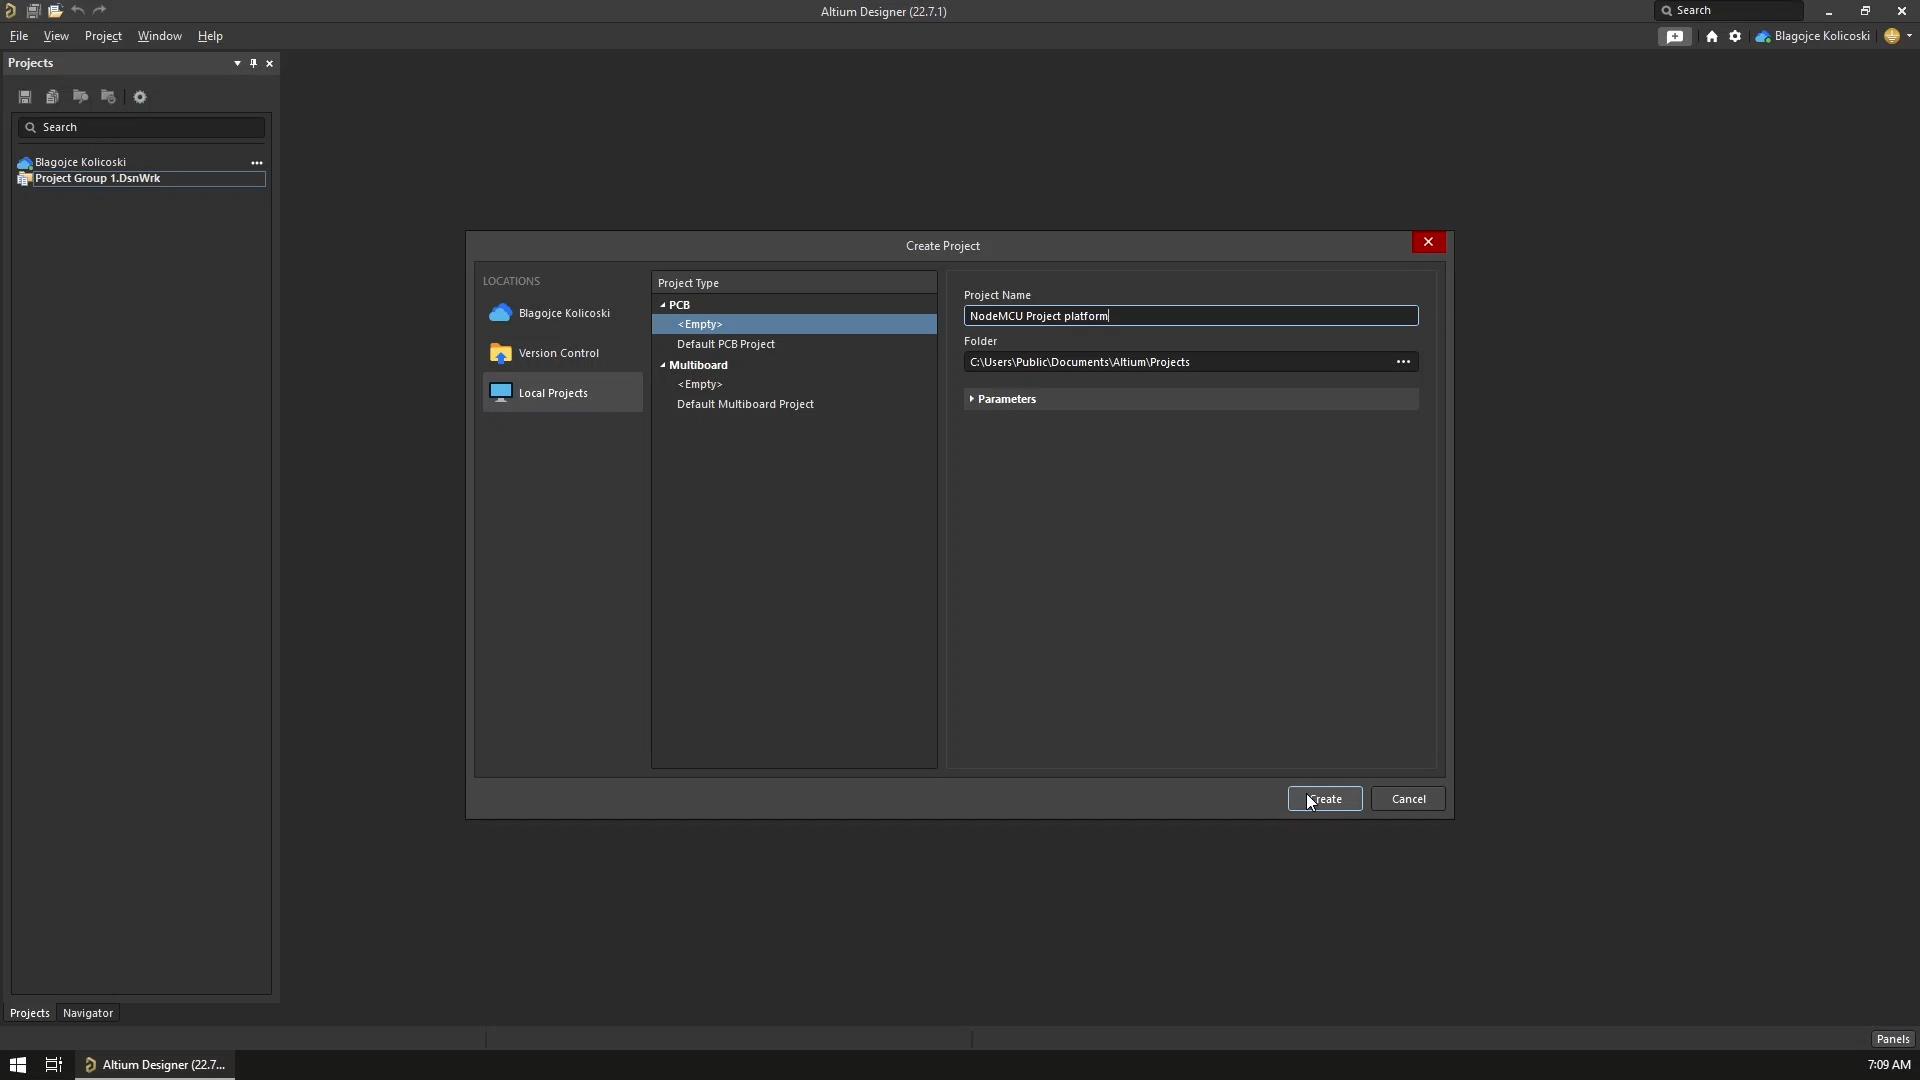The width and height of the screenshot is (1920, 1080).
Task: Click the Create button
Action: [x=1325, y=798]
